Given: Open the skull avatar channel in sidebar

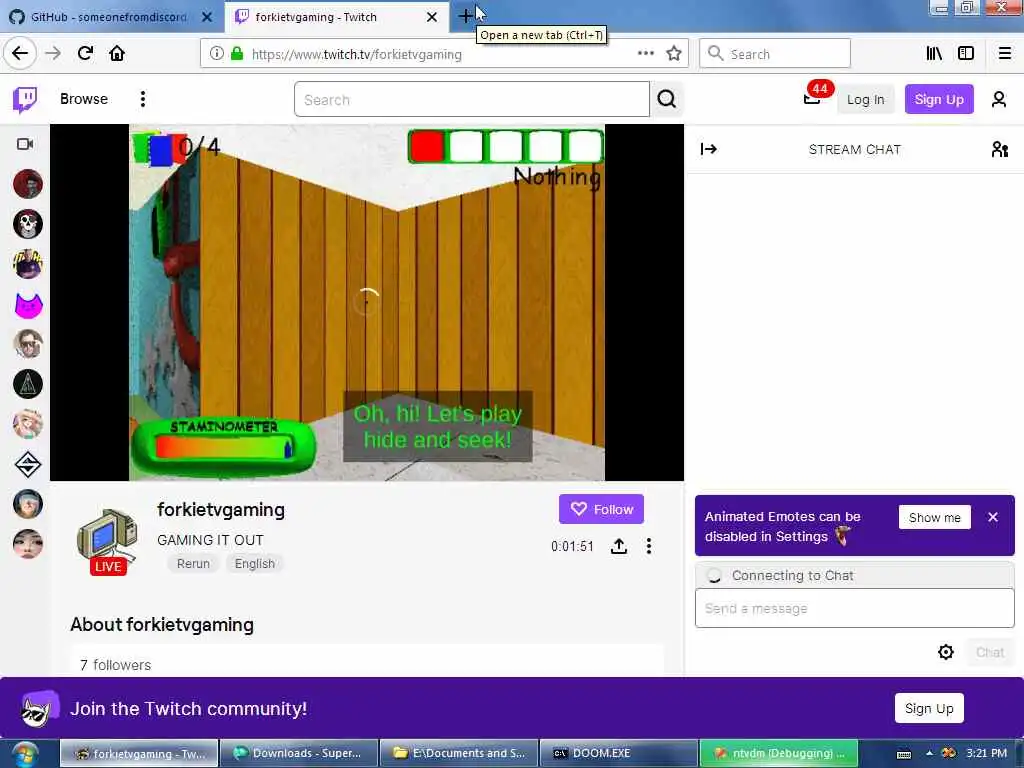Looking at the screenshot, I should (27, 224).
